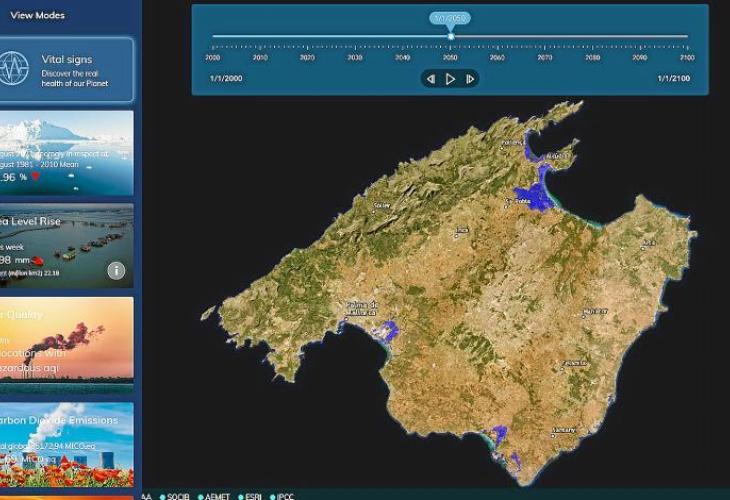730x500 pixels.
Task: Open the info icon on Sea Level Rise
Action: pos(116,270)
